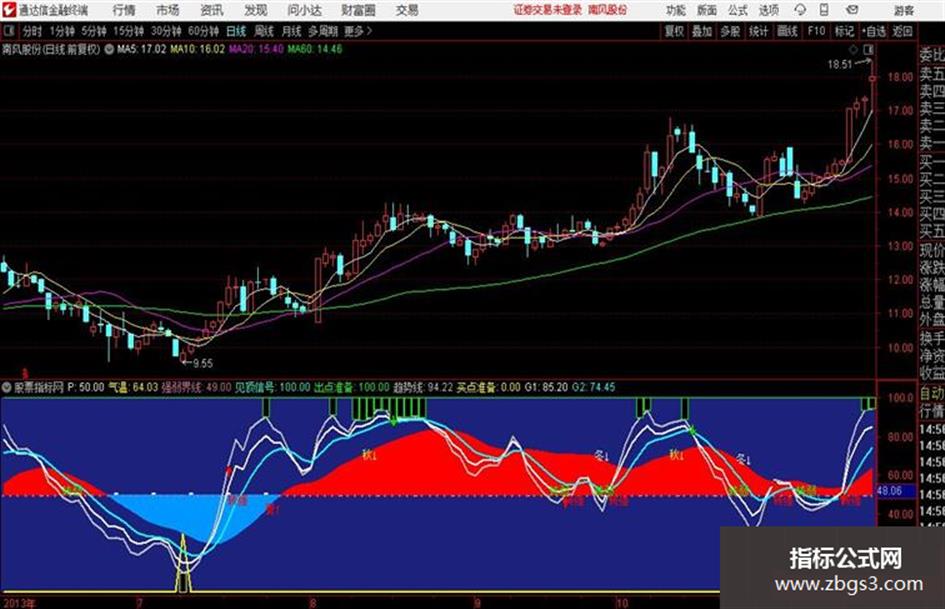Image resolution: width=945 pixels, height=609 pixels.
Task: Switch to the 15分钟 period
Action: pos(128,31)
